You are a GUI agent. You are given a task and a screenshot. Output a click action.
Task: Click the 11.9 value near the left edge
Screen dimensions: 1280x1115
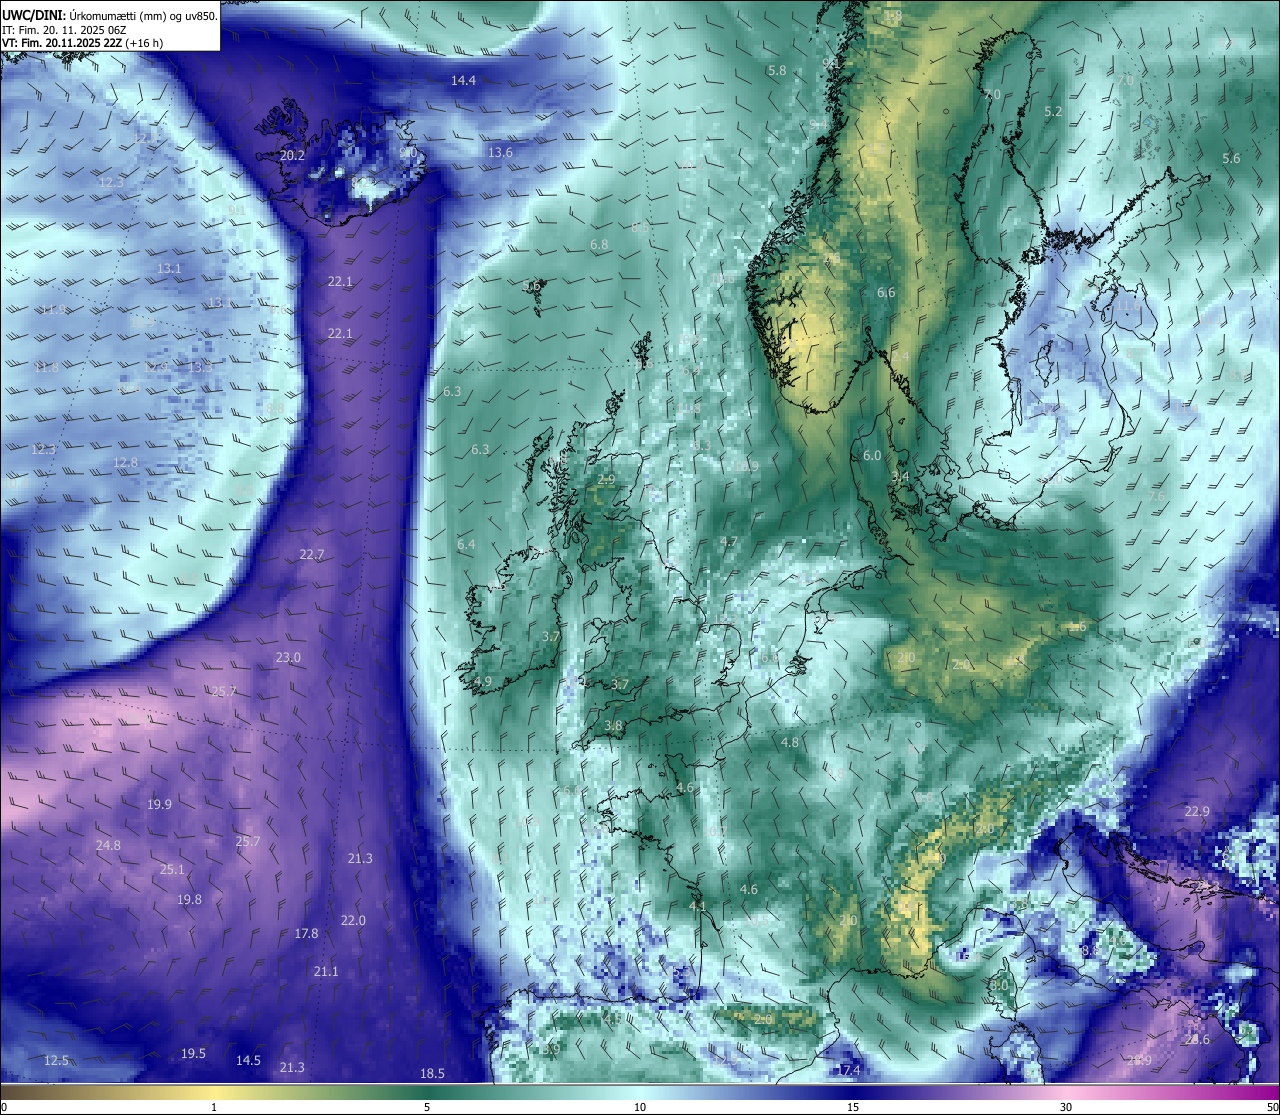(54, 309)
